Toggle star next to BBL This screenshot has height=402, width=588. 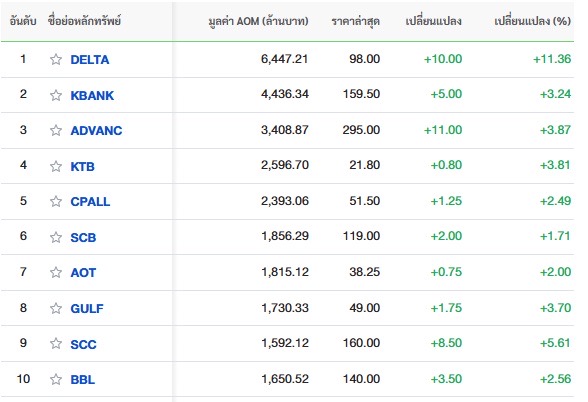pyautogui.click(x=56, y=379)
